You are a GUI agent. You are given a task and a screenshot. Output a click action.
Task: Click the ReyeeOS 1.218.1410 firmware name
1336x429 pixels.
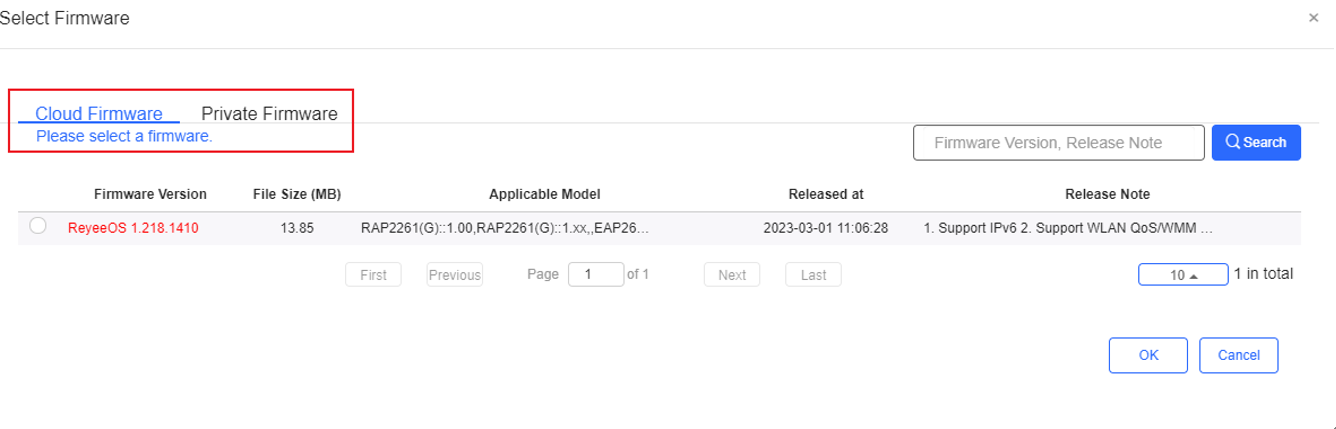133,228
